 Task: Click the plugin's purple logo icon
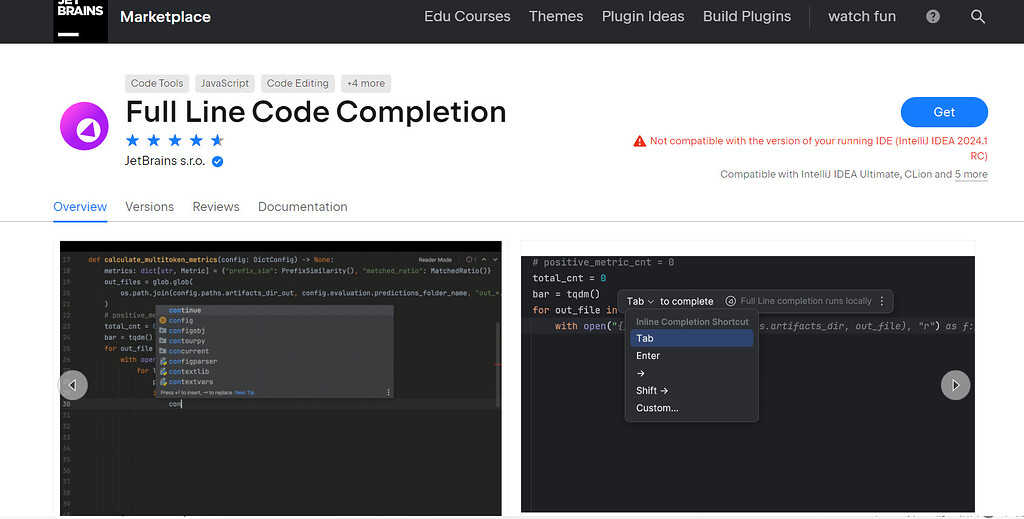(84, 126)
